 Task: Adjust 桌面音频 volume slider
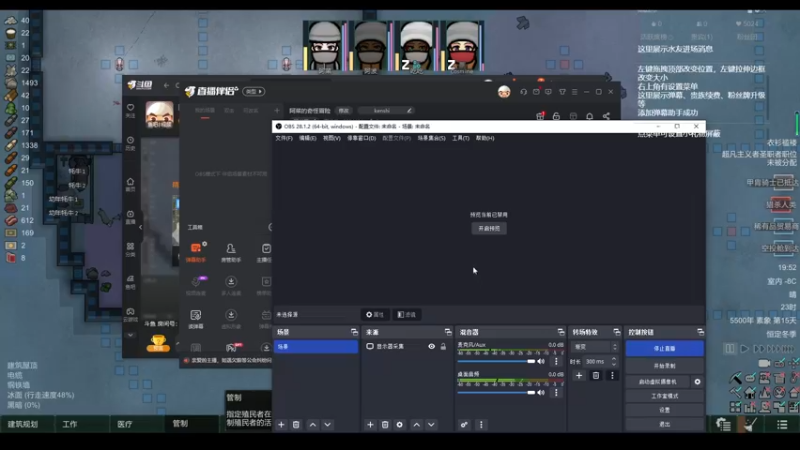[496, 392]
